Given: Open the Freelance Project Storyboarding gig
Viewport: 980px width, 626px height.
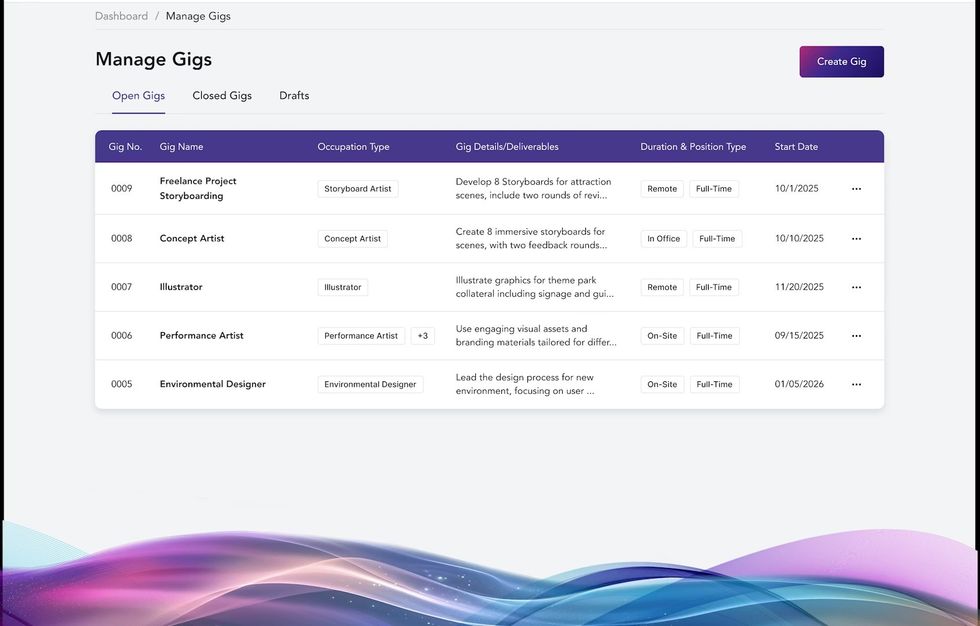Looking at the screenshot, I should [198, 188].
